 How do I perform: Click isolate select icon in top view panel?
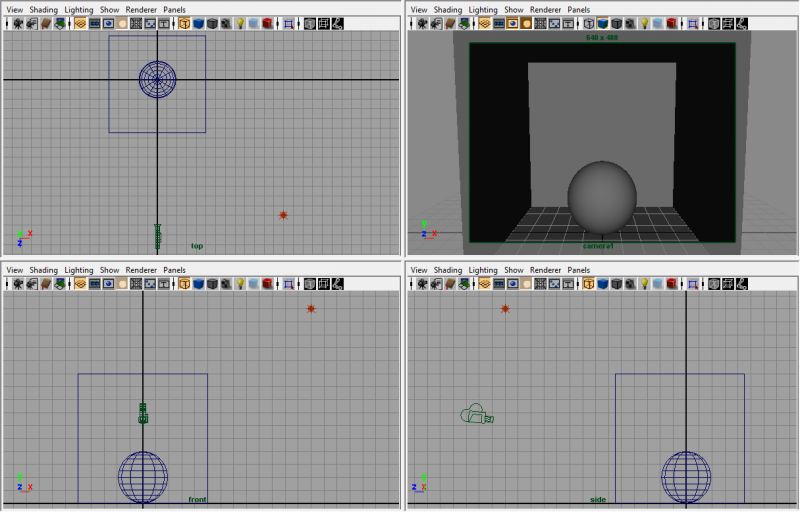pyautogui.click(x=289, y=23)
